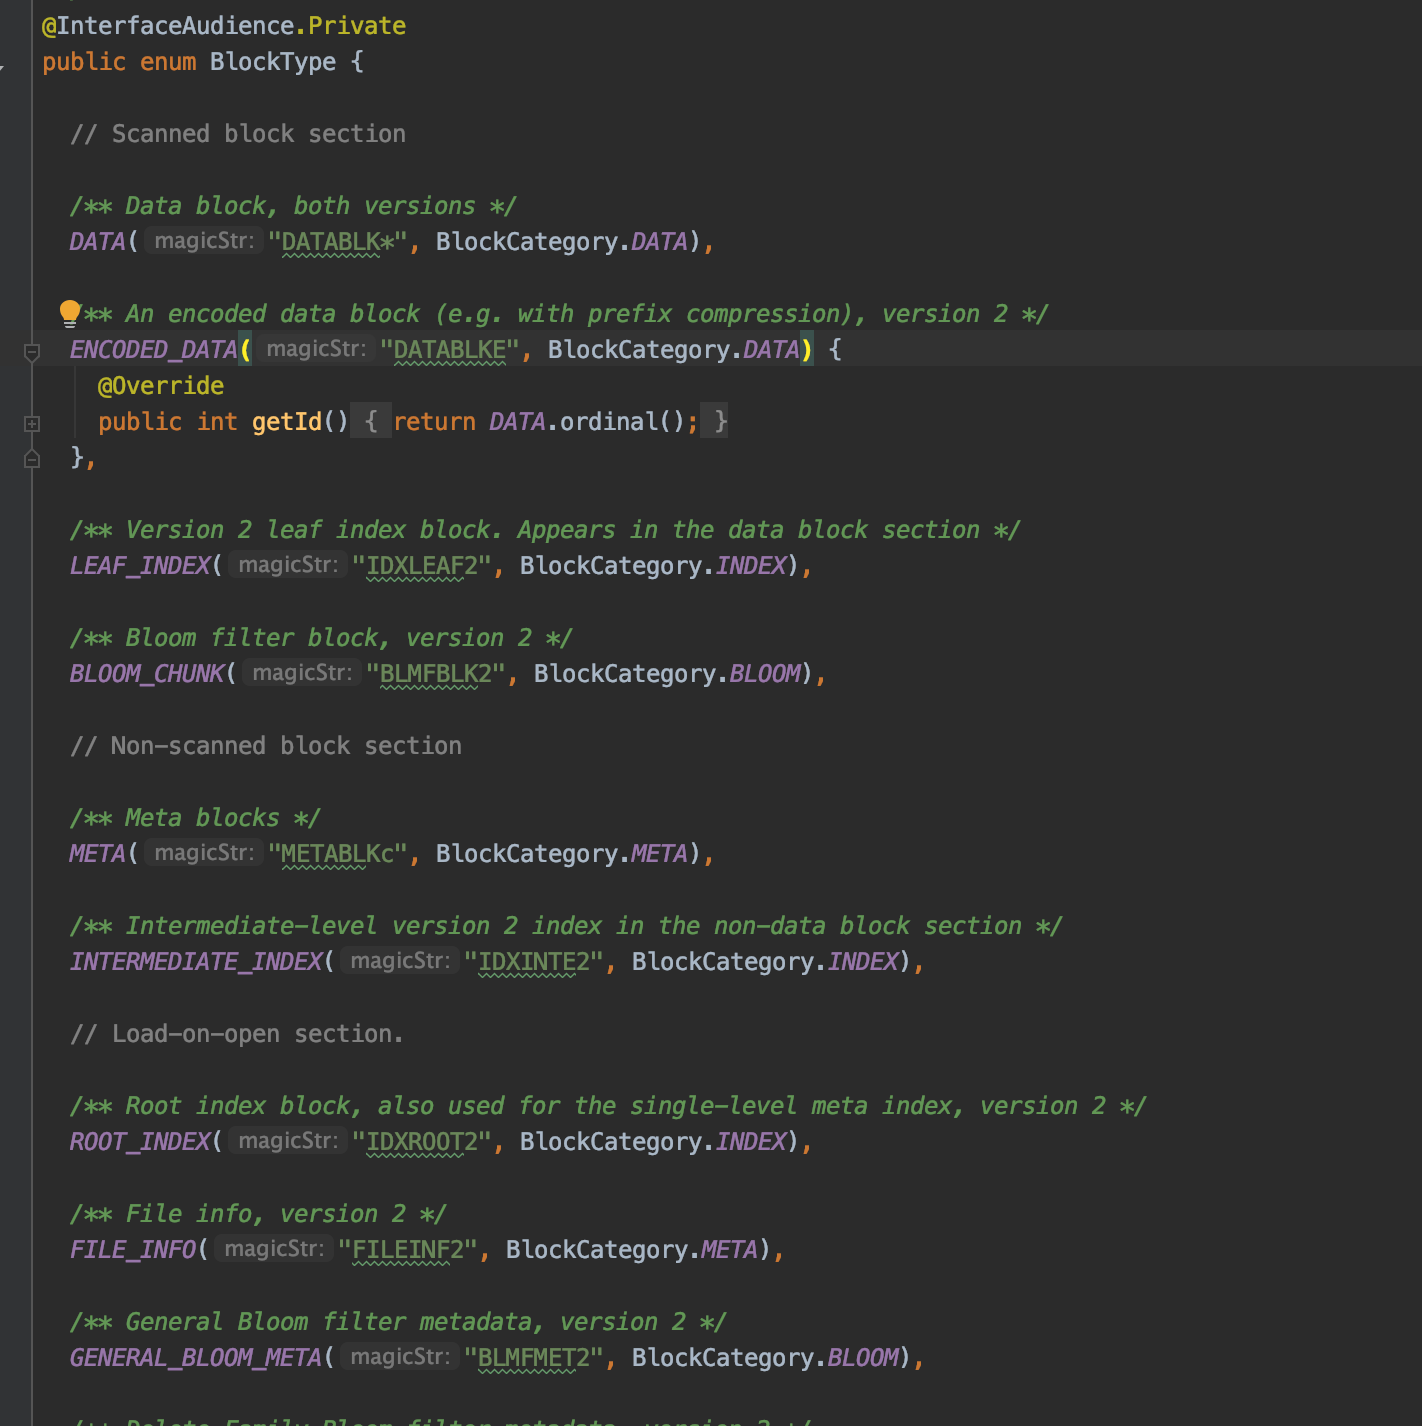Click the magicStr hint on the LEAF_INDEX line
The image size is (1422, 1426).
(288, 565)
